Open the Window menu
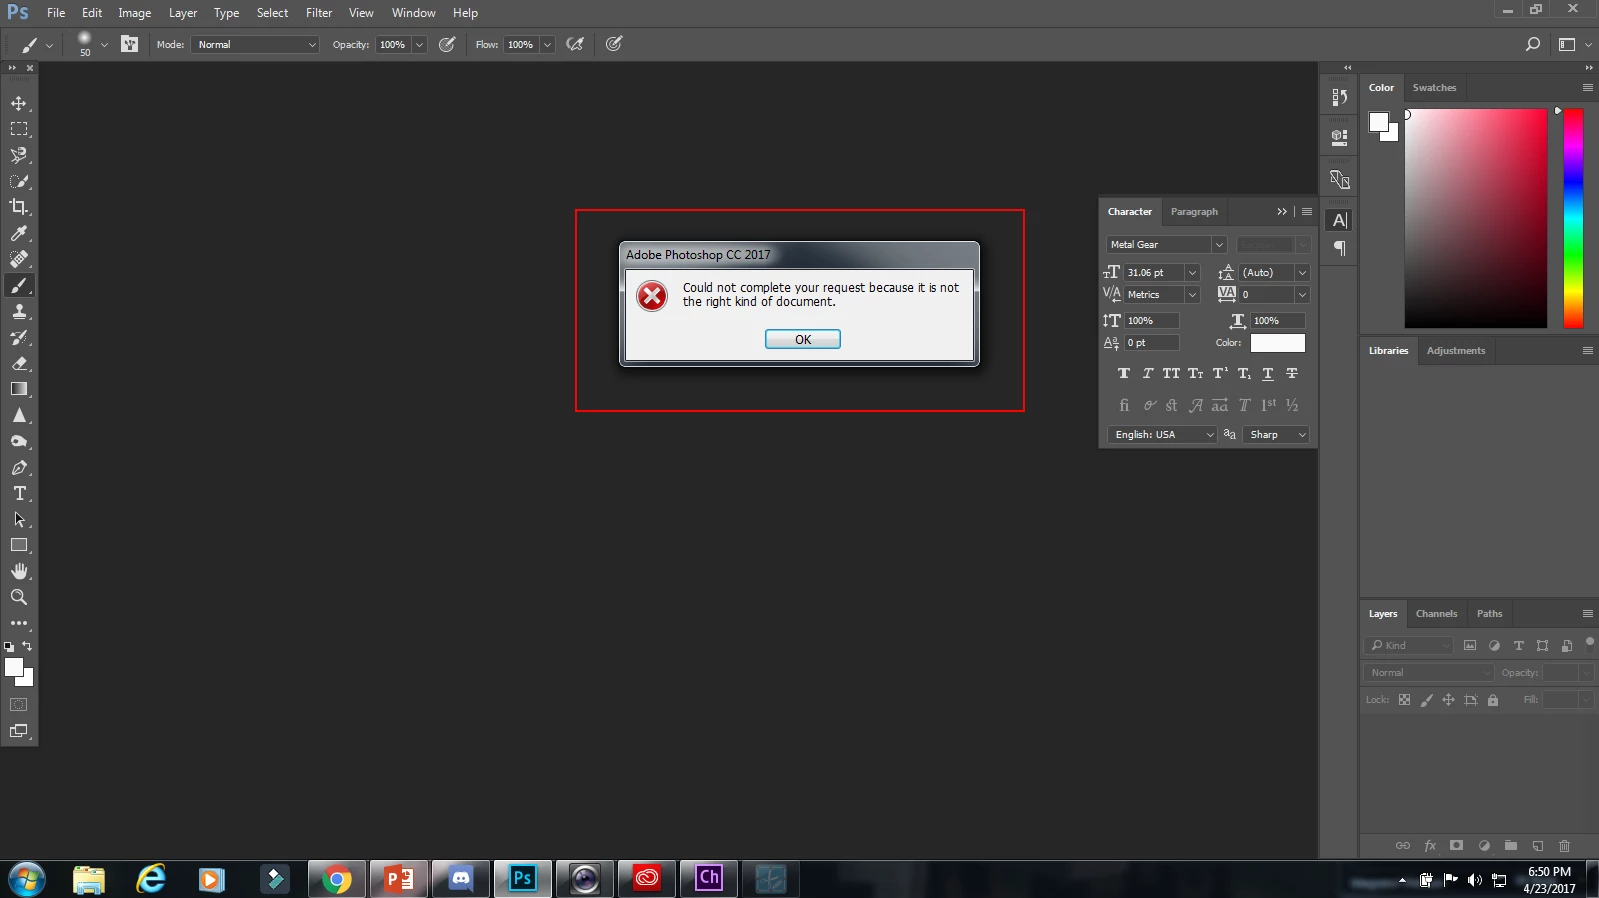 coord(414,13)
